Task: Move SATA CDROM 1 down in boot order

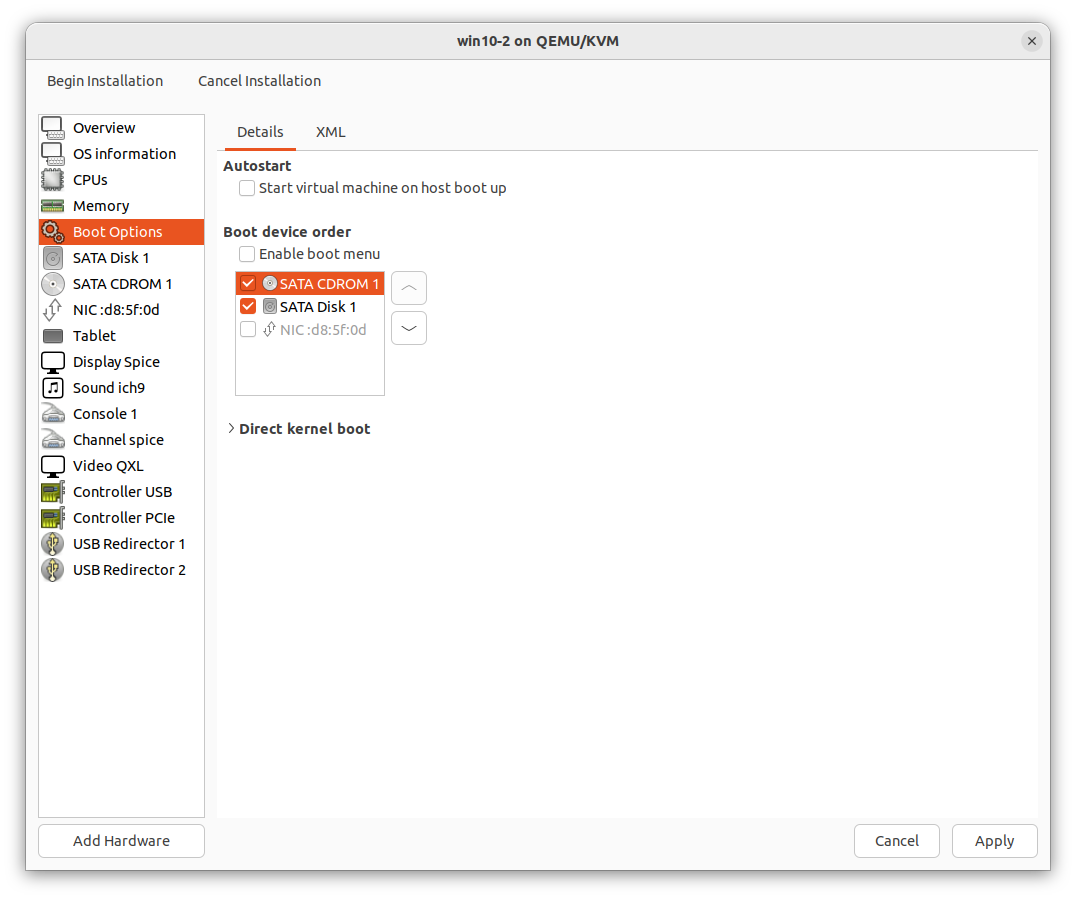Action: tap(408, 328)
